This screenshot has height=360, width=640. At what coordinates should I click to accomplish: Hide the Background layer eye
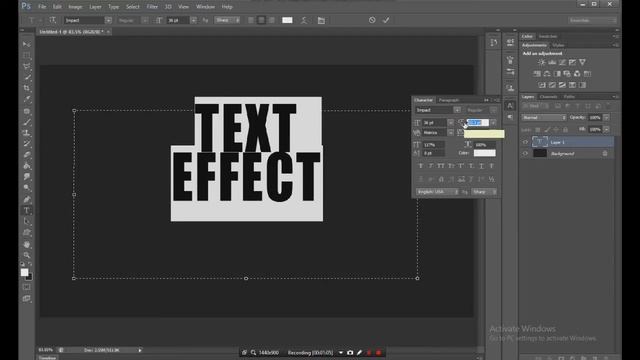(525, 153)
